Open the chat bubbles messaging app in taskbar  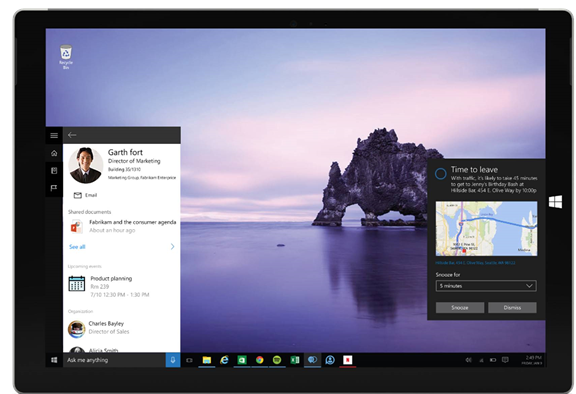(313, 360)
